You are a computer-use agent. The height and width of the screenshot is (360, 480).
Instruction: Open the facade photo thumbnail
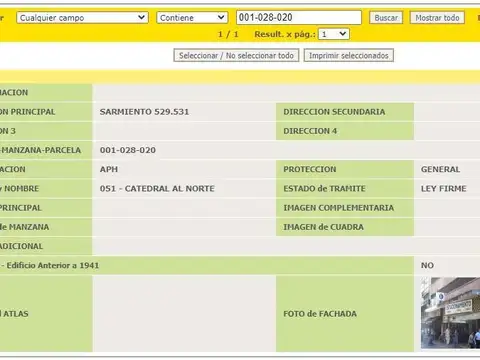click(450, 313)
